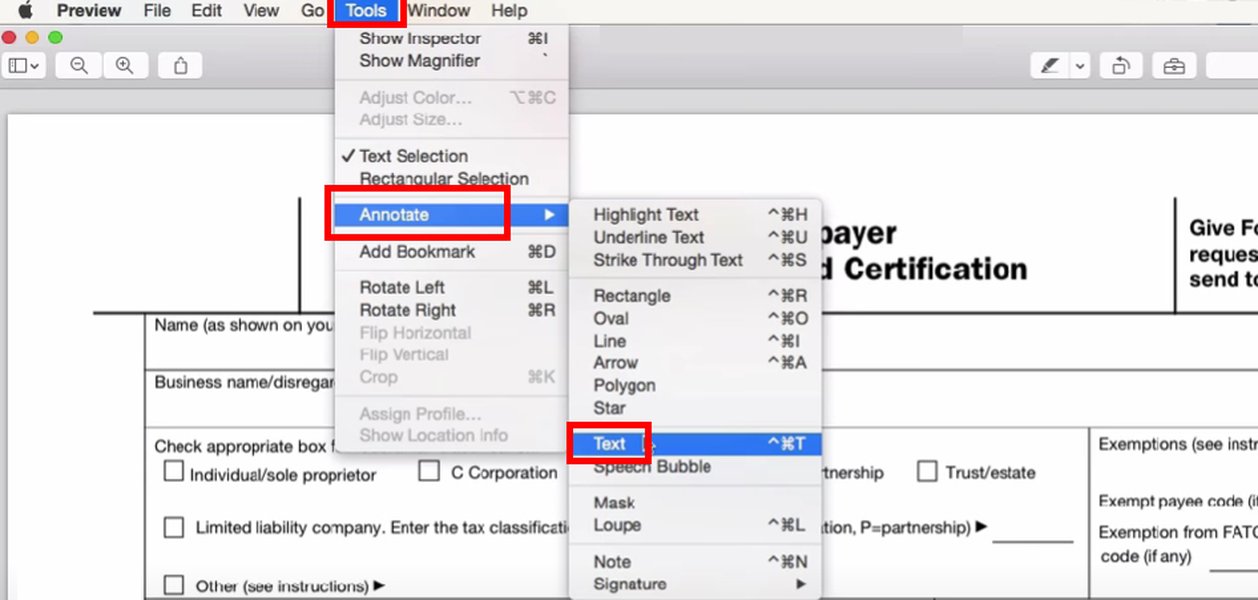Open the View menu
Screen dimensions: 1258x600
pos(261,11)
